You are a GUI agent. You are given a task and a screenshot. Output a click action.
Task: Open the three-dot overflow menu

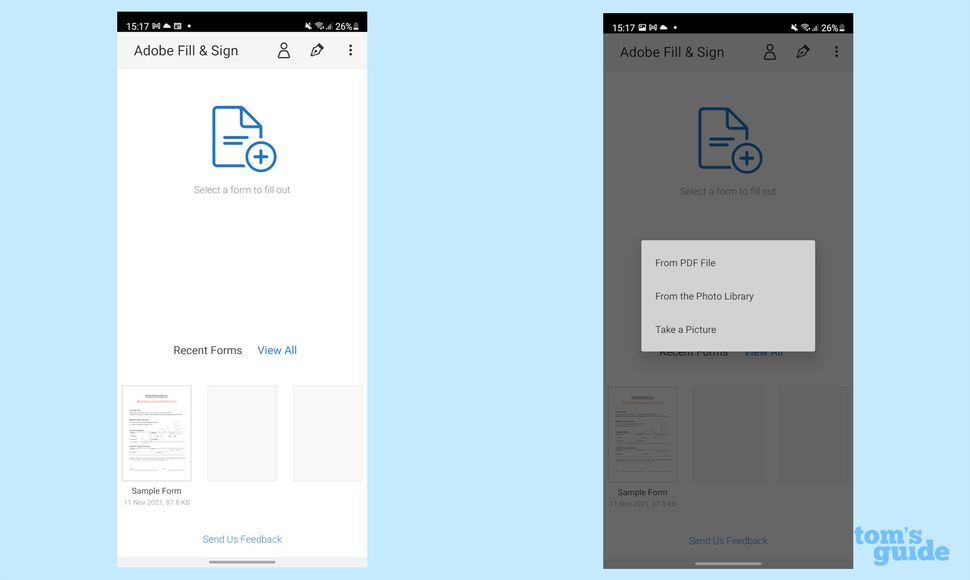(x=350, y=50)
